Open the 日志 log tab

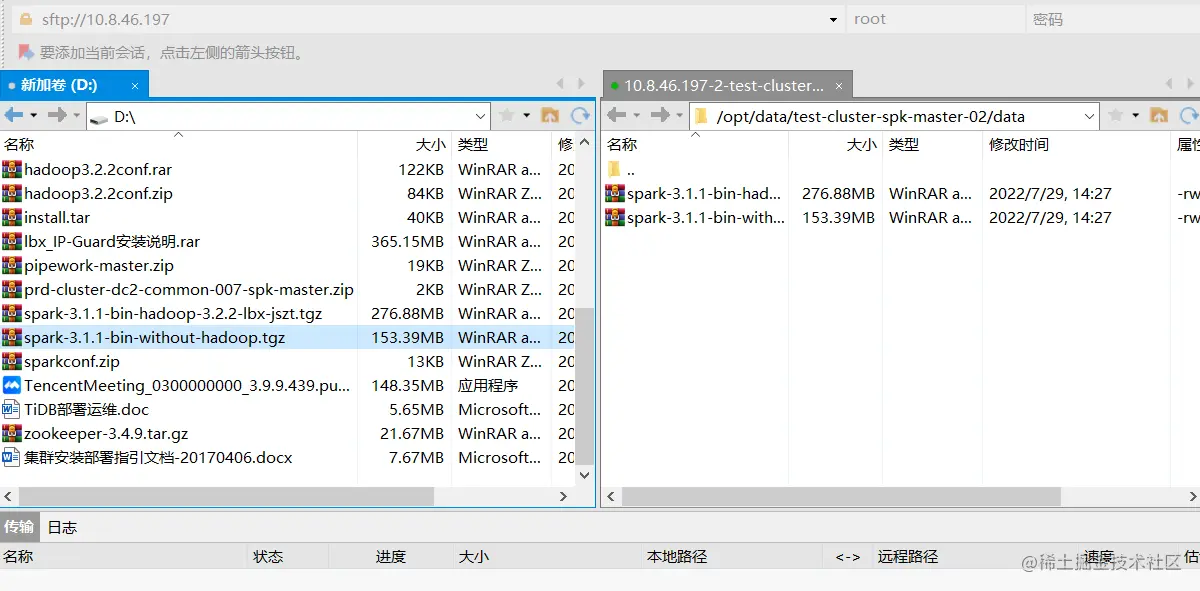pos(62,527)
